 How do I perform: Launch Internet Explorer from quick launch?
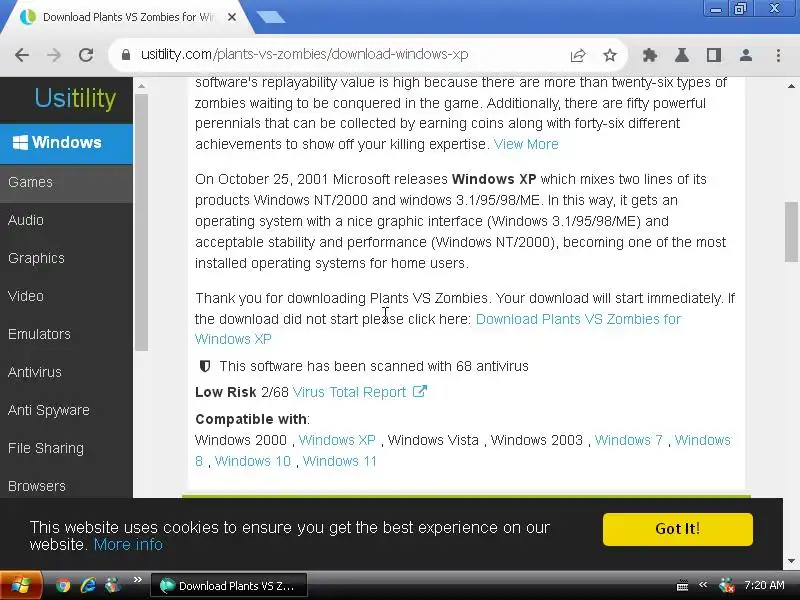[88, 585]
